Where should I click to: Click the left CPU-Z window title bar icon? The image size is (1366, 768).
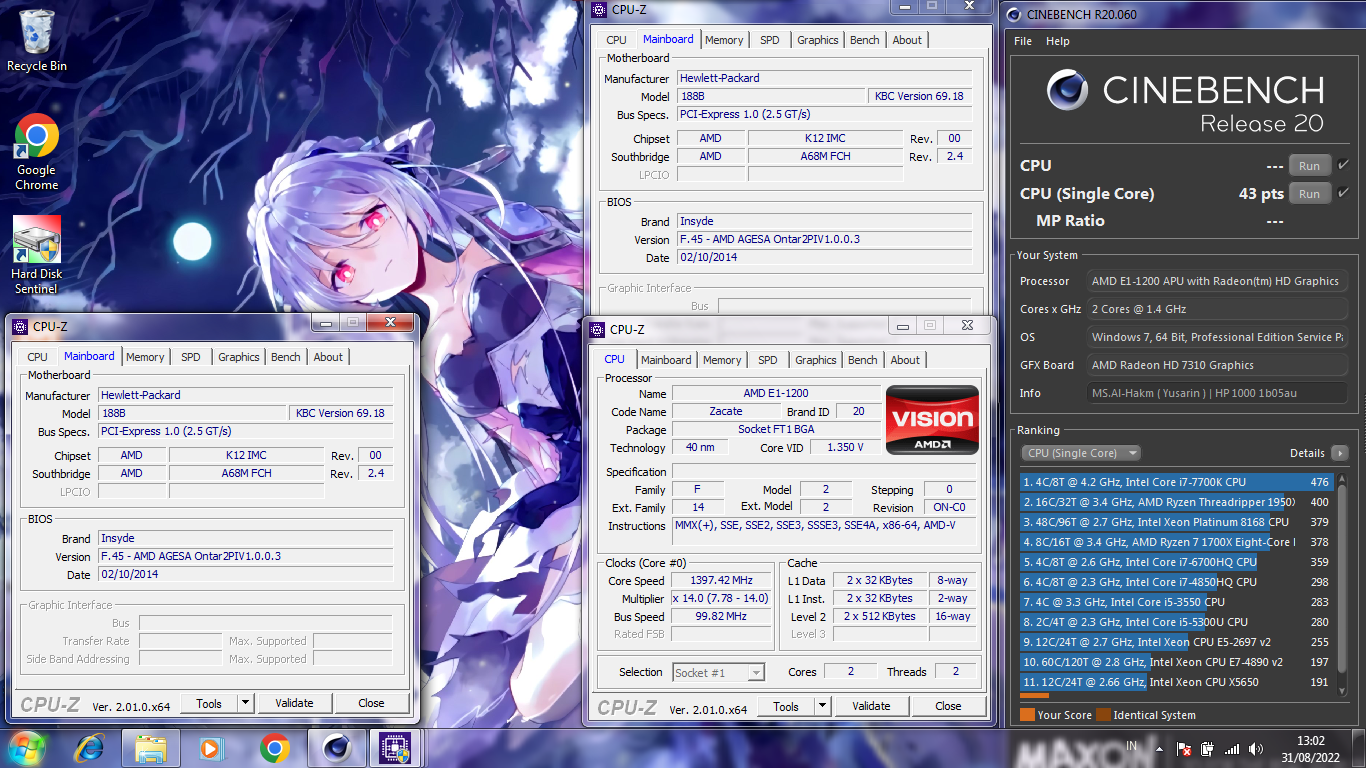(20, 326)
